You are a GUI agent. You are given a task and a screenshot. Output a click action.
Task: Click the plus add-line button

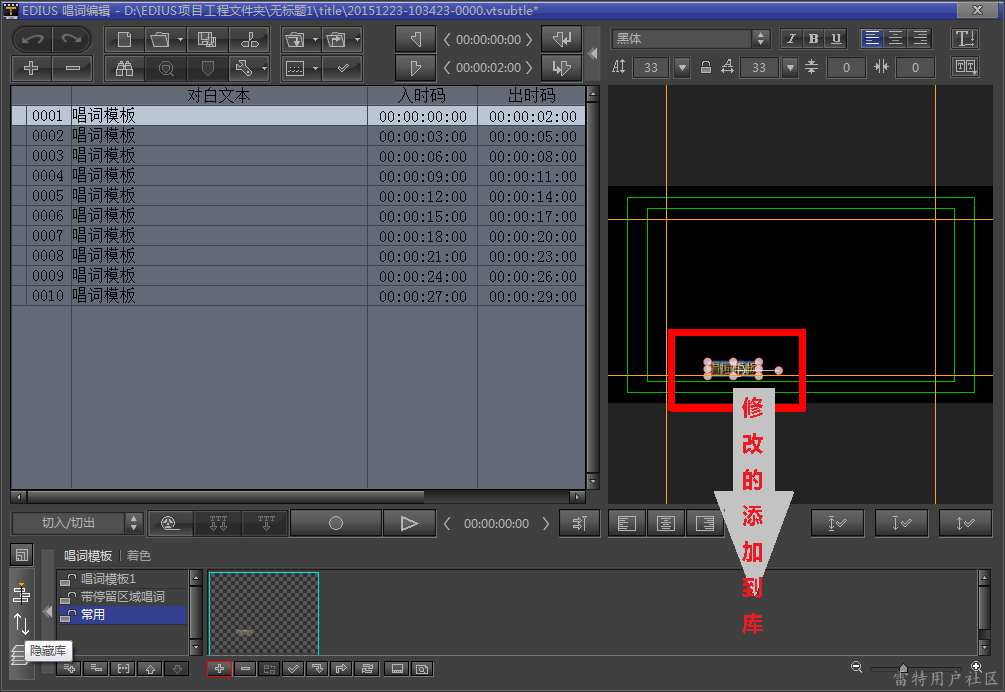(32, 68)
